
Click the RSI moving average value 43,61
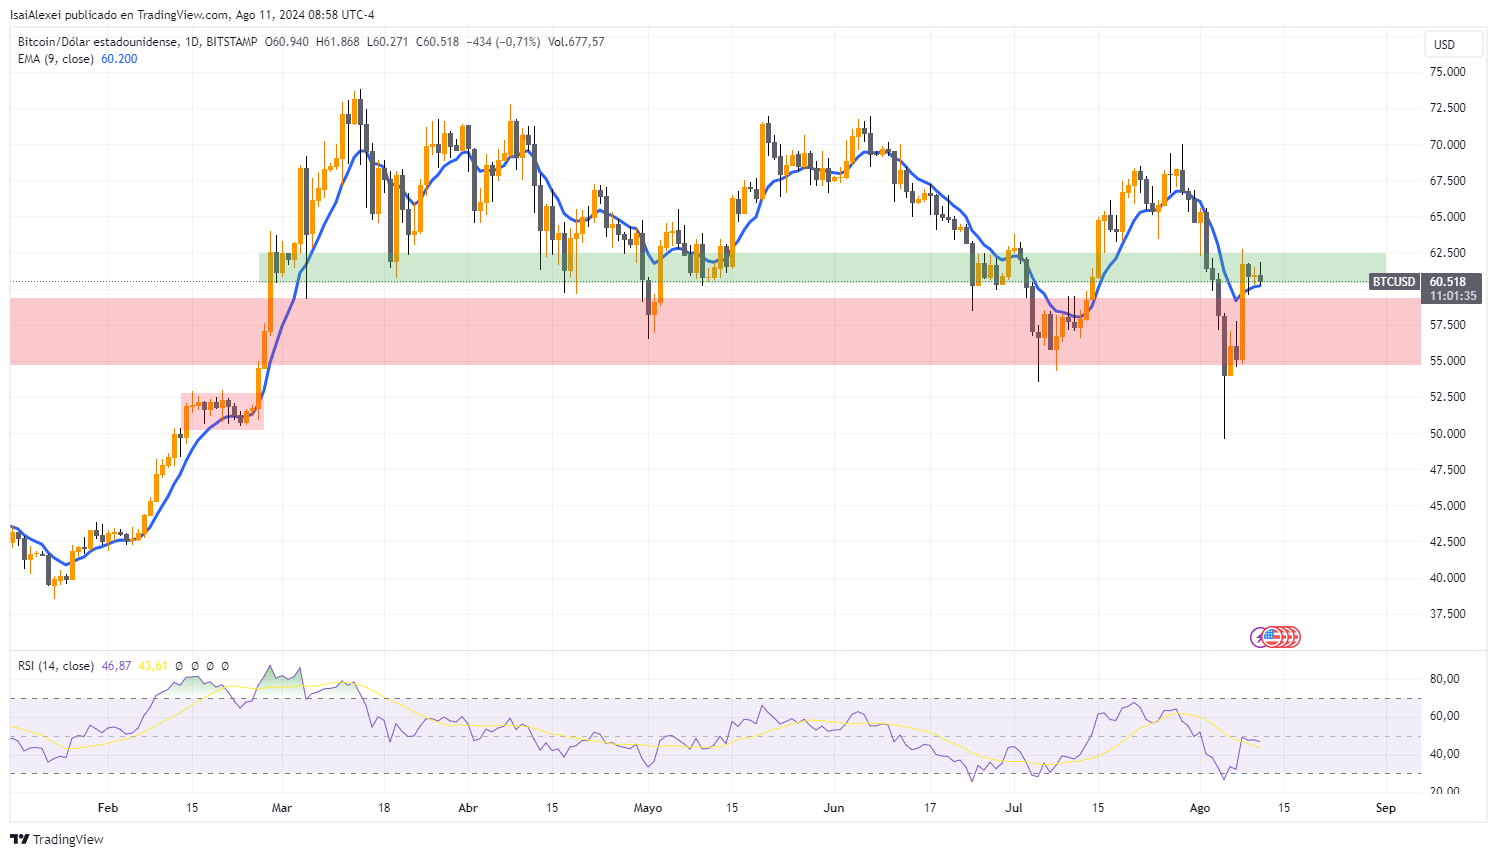pos(153,666)
